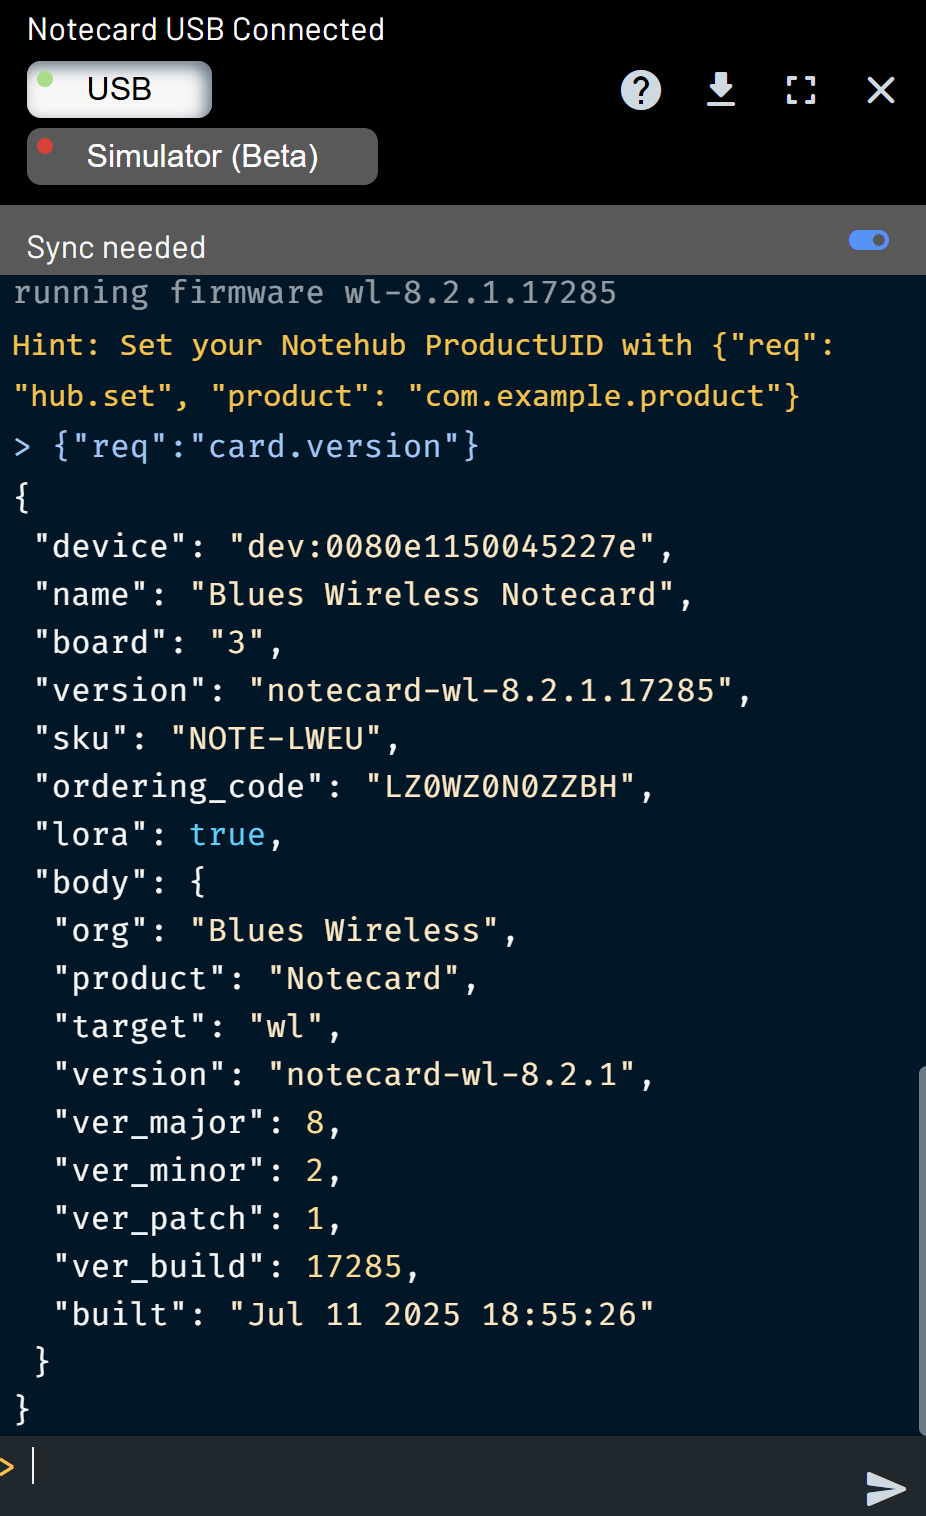
Task: Click the terminal vertical scrollbar
Action: [921, 1250]
